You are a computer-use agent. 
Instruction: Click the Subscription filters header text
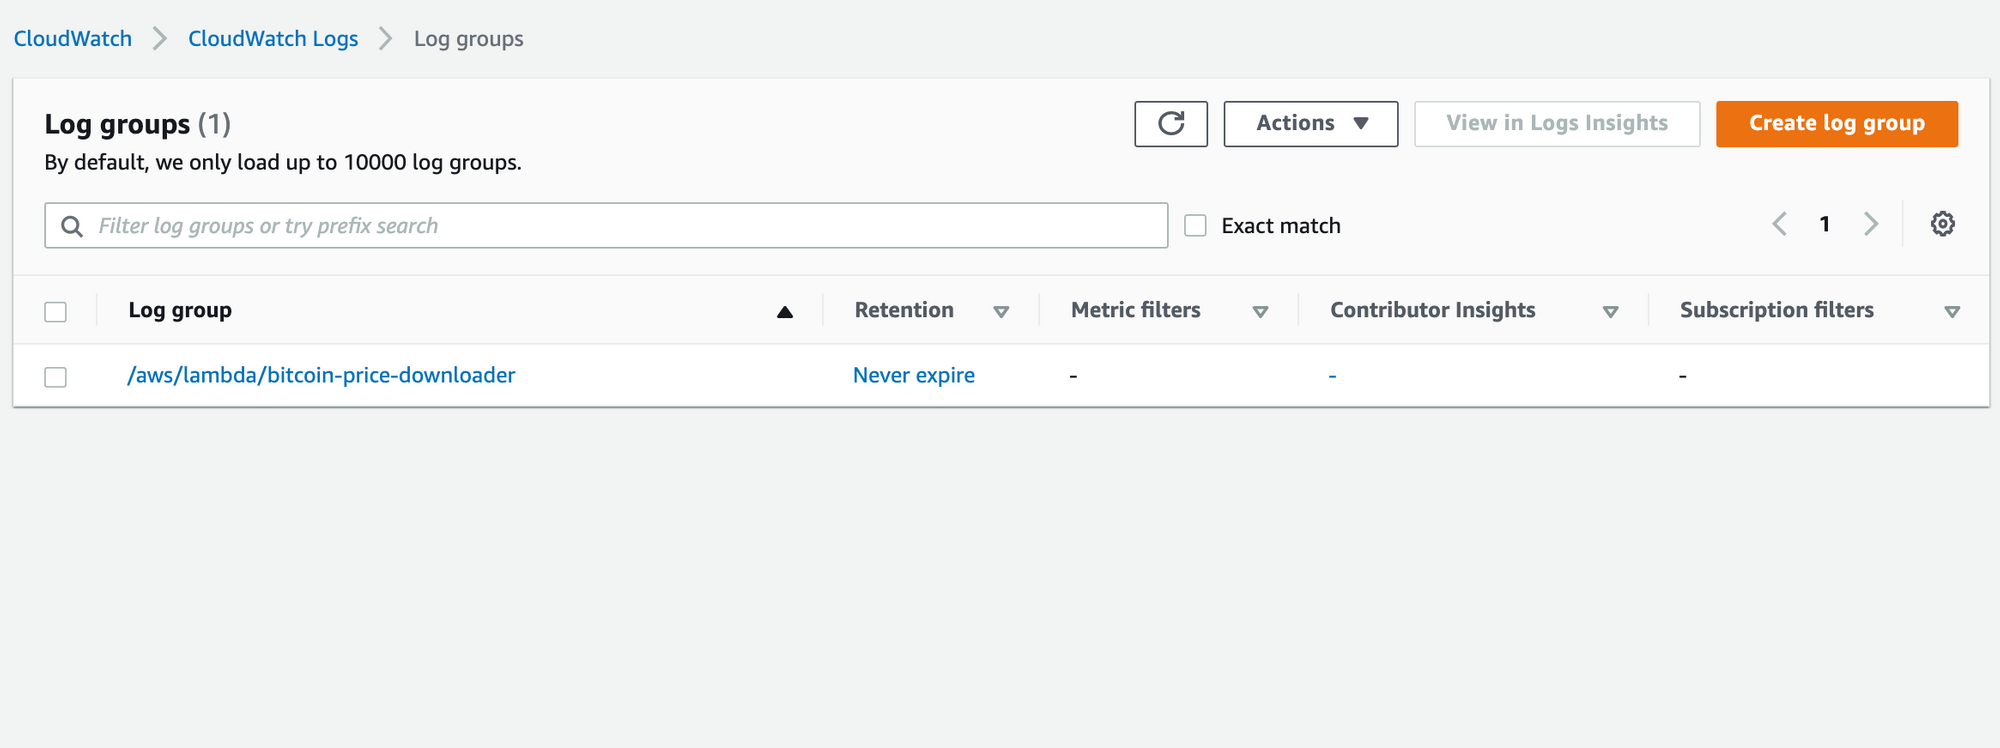(x=1777, y=310)
